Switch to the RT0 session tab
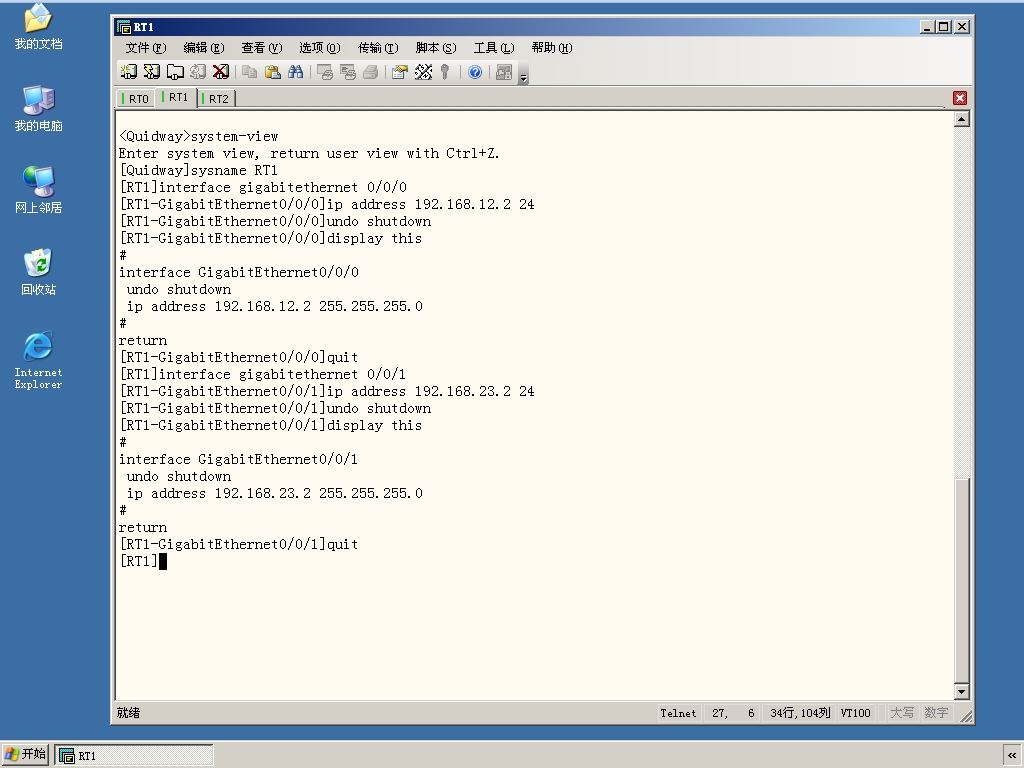The image size is (1024, 768). (x=136, y=99)
